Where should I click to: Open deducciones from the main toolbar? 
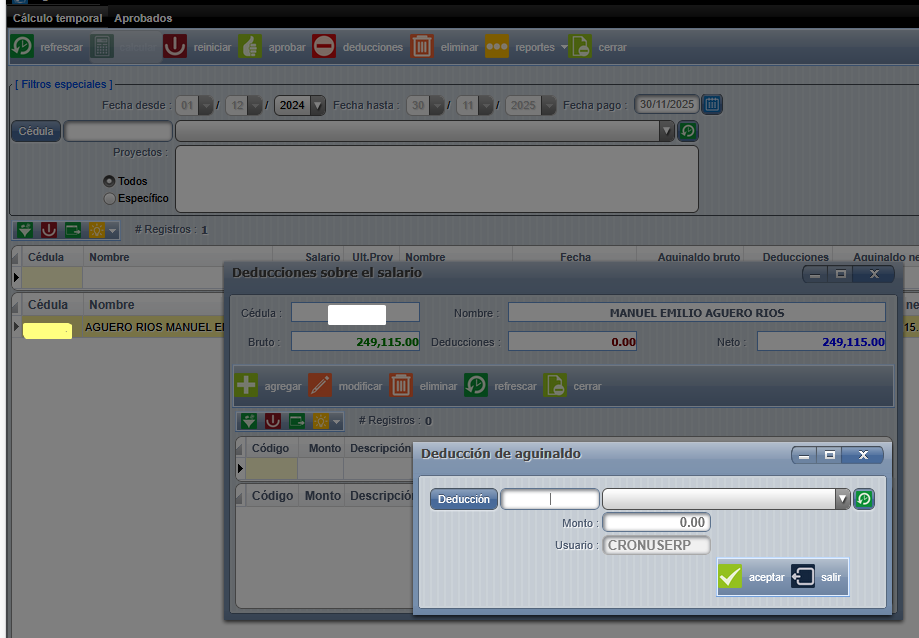324,47
